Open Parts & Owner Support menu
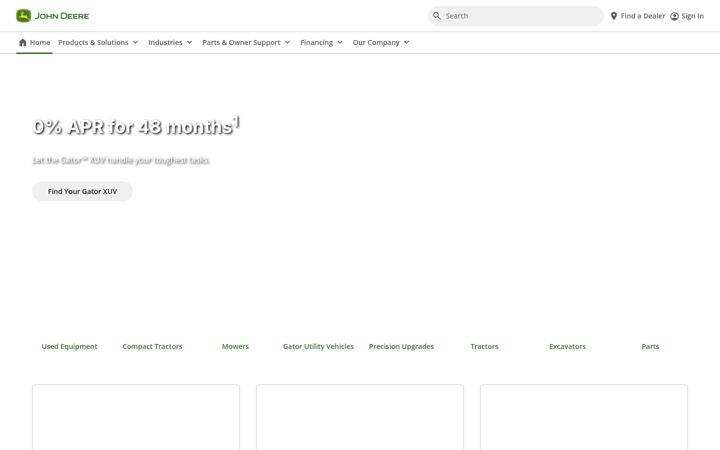720x450 pixels. pos(247,42)
